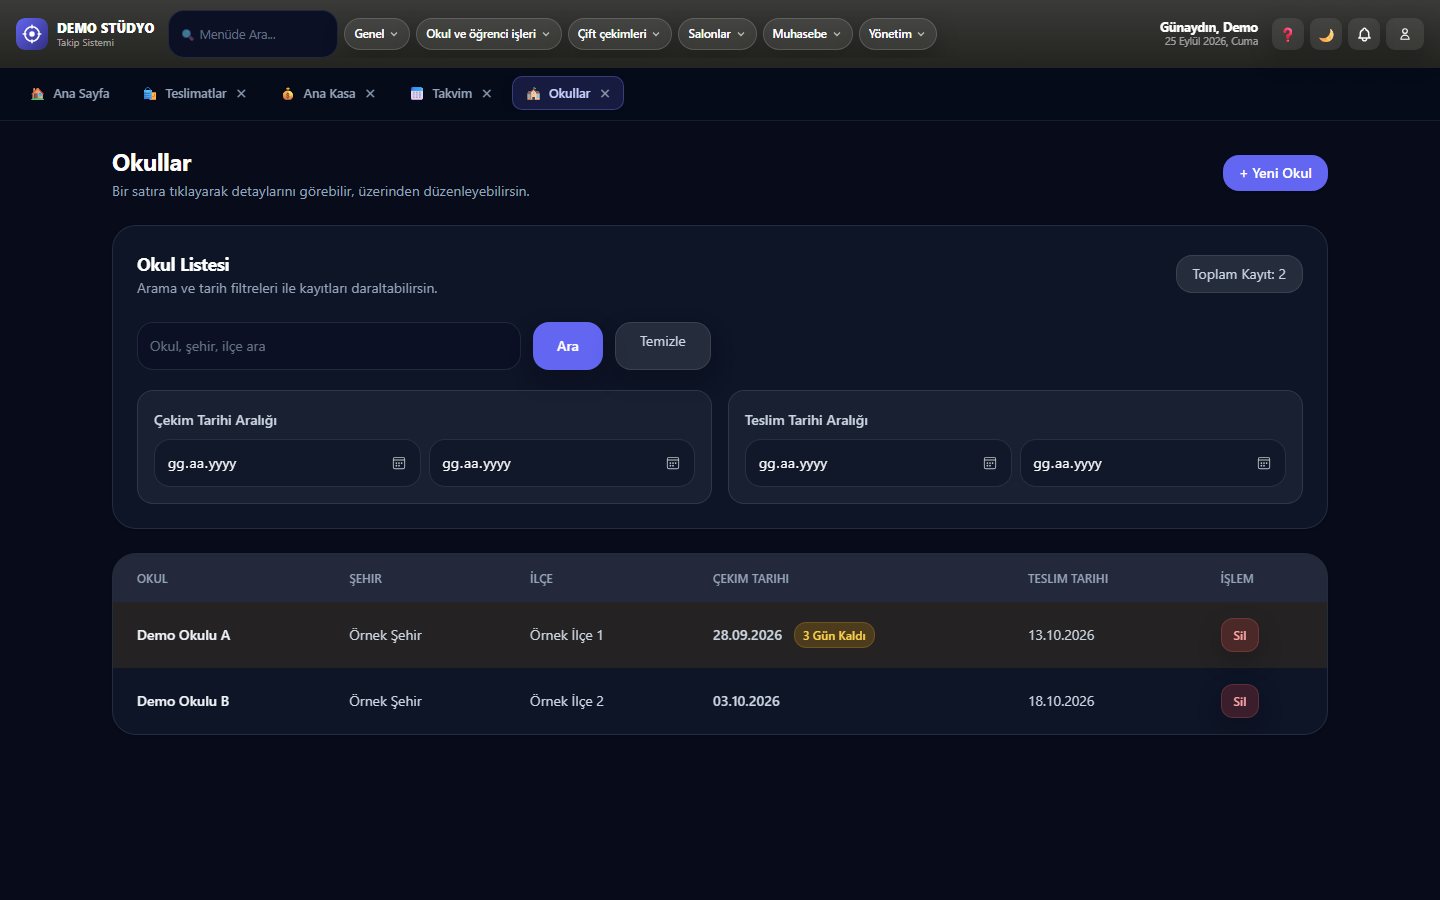The image size is (1440, 900).
Task: Close the Teslimatlar tab
Action: [241, 93]
